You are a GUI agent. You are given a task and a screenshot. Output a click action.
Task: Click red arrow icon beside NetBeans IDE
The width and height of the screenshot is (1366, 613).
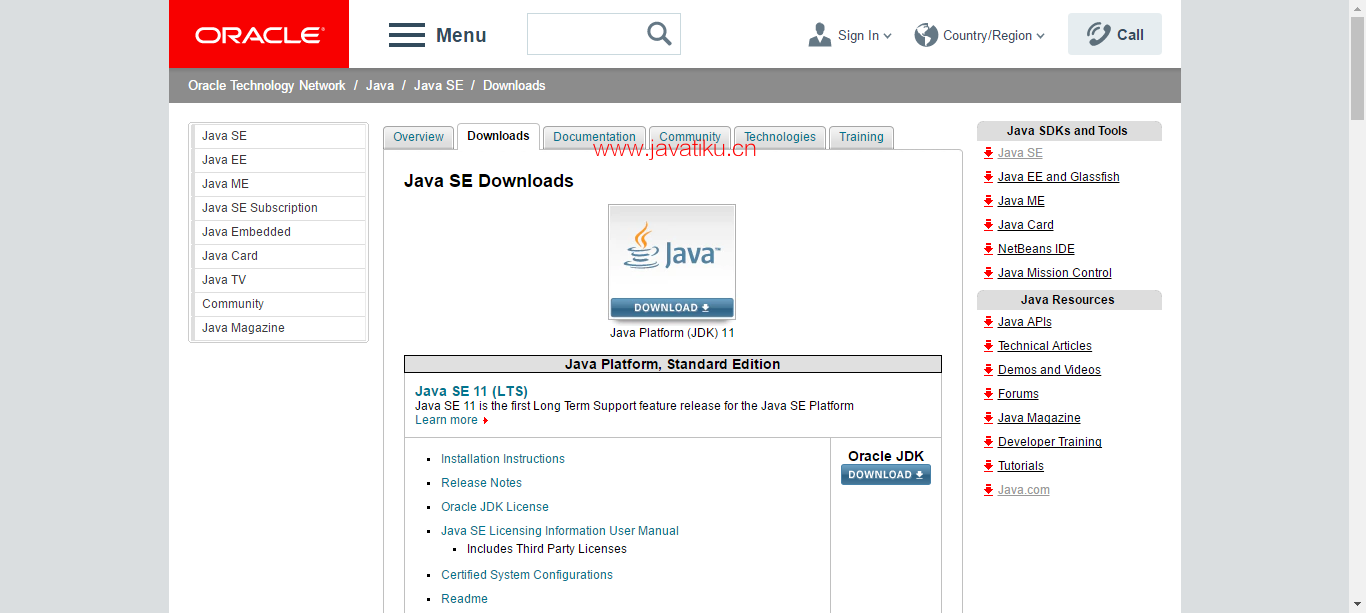pyautogui.click(x=988, y=249)
